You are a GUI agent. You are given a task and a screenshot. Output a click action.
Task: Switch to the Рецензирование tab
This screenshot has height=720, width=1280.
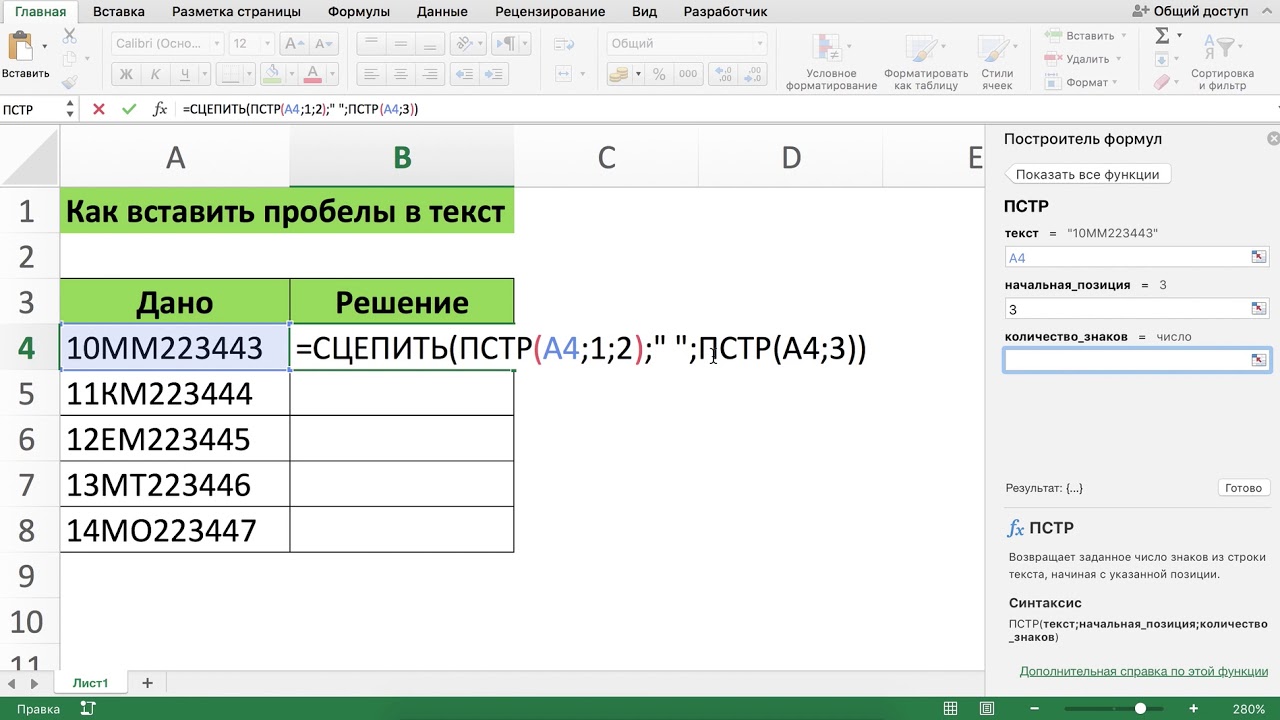click(x=550, y=11)
